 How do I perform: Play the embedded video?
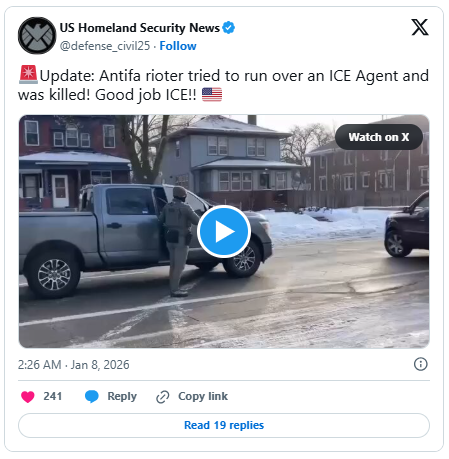point(224,232)
